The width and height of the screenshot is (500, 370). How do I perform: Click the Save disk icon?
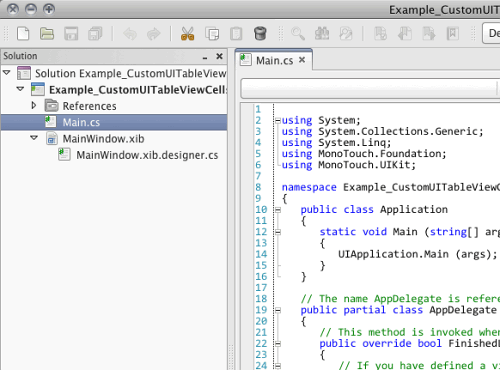[71, 34]
